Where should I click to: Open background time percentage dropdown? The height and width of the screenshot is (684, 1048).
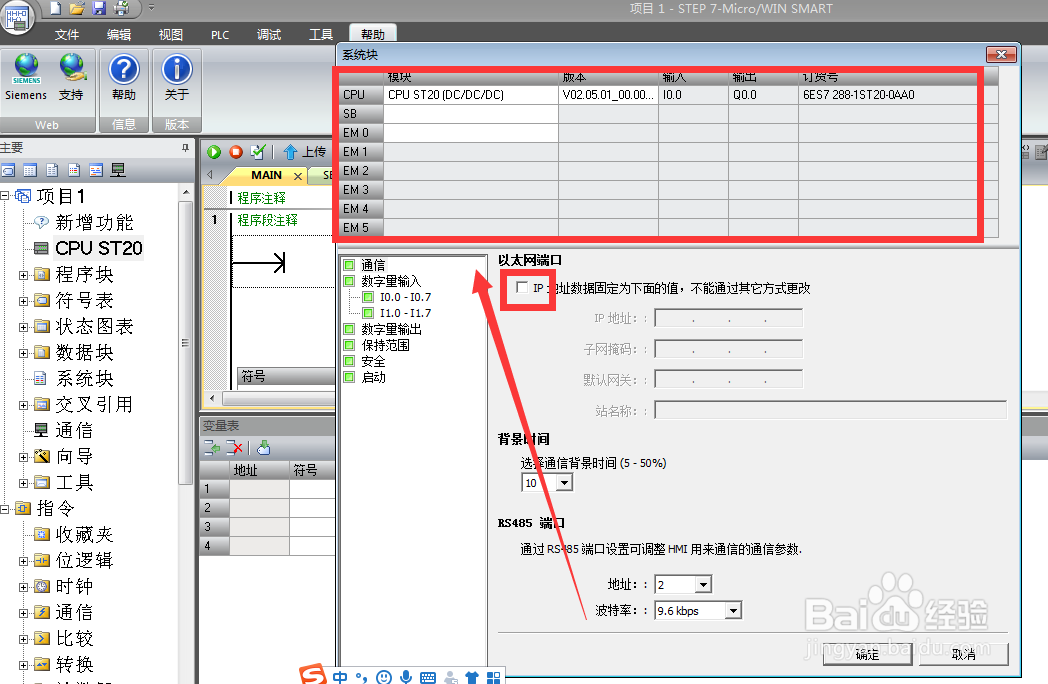pyautogui.click(x=564, y=483)
